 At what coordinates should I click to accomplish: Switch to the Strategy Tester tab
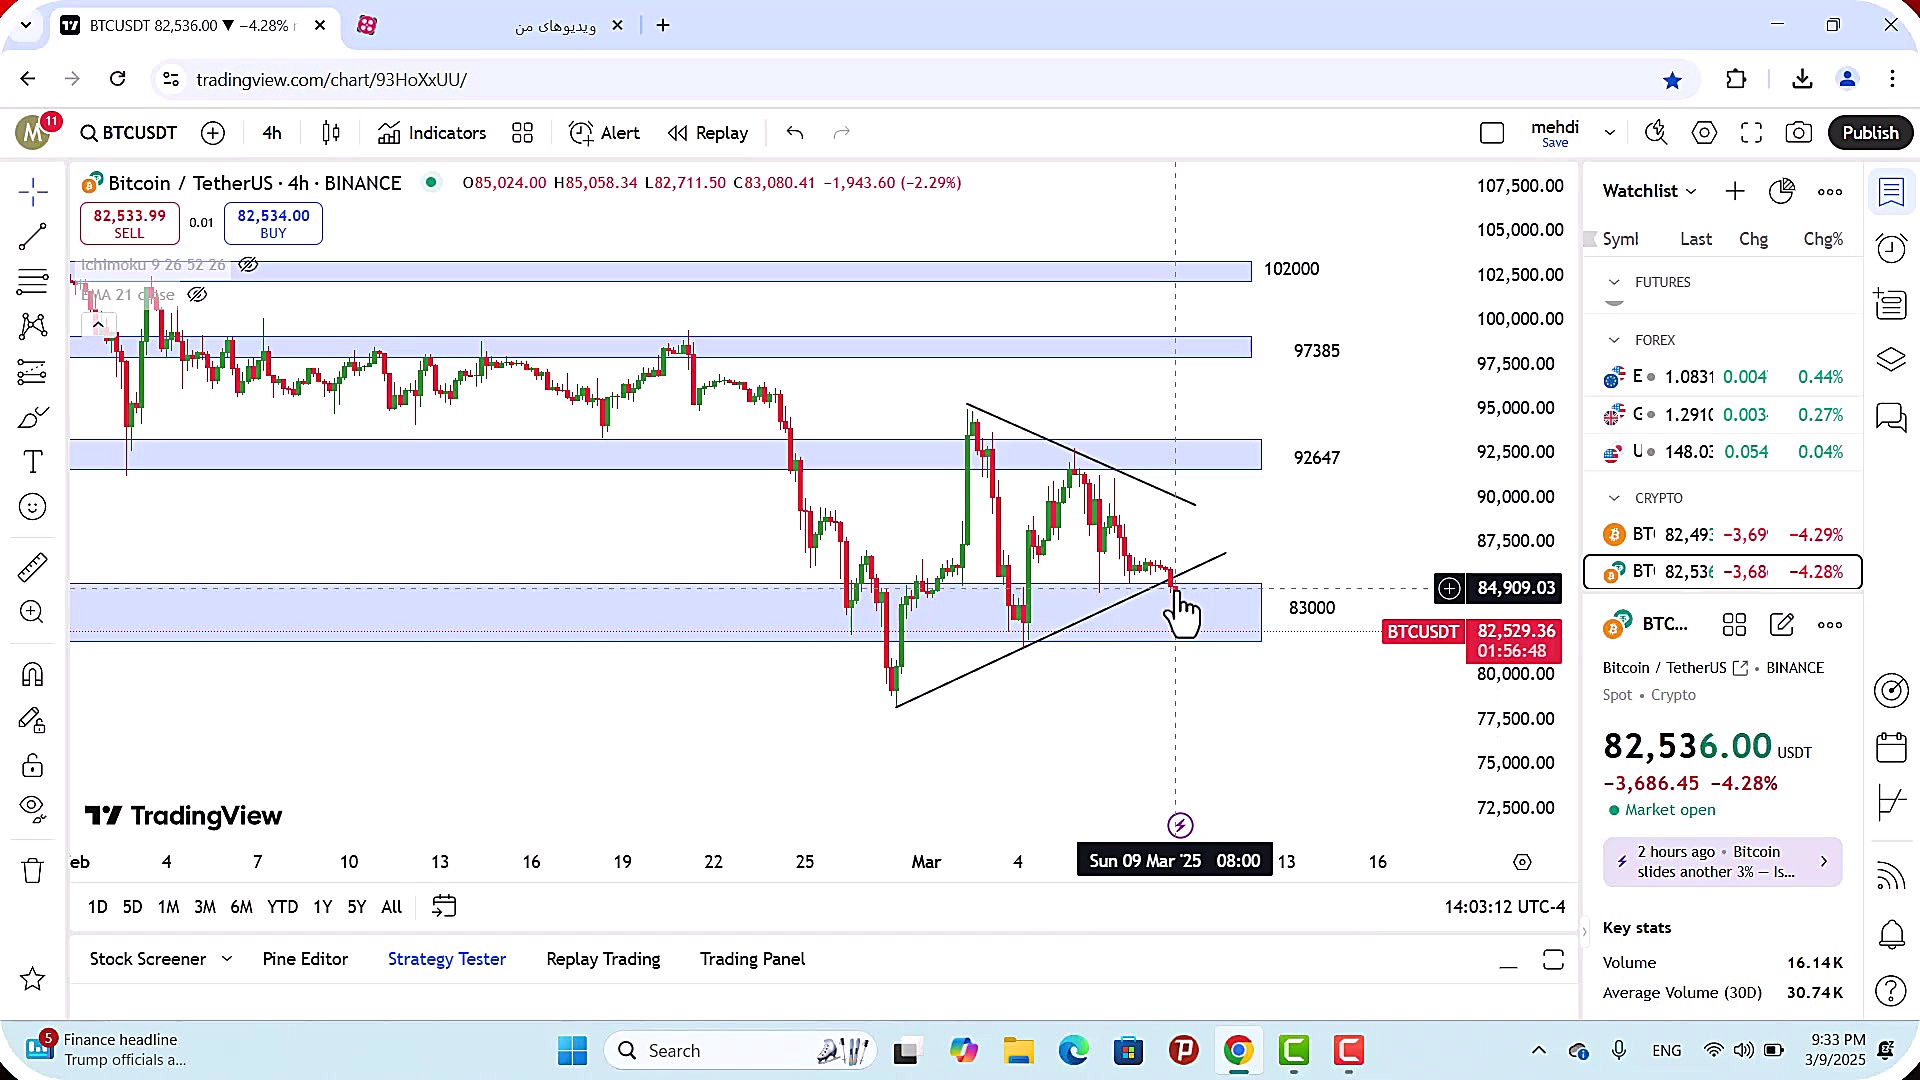pyautogui.click(x=447, y=959)
